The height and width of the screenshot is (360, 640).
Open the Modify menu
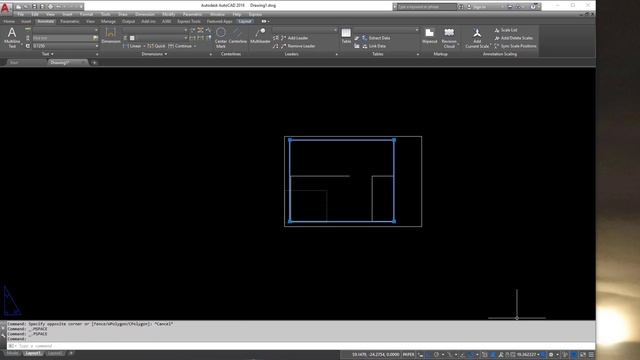(169, 14)
